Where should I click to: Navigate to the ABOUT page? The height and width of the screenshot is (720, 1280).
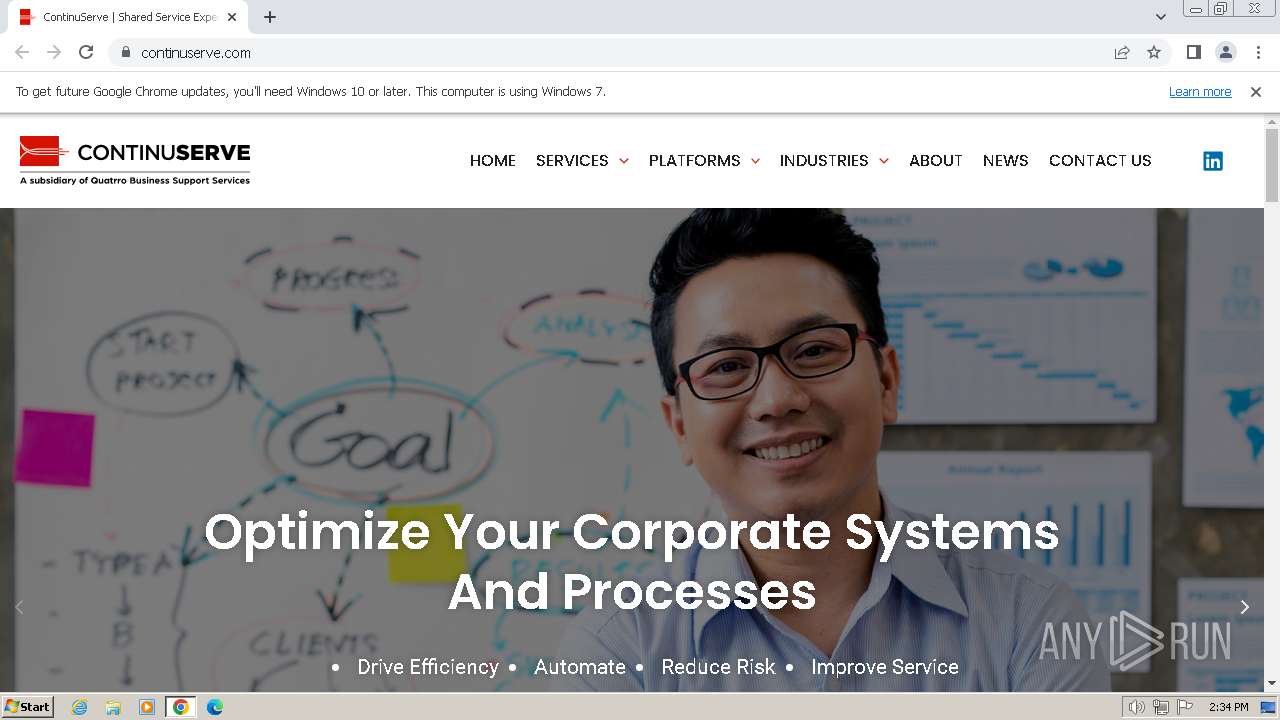point(936,161)
